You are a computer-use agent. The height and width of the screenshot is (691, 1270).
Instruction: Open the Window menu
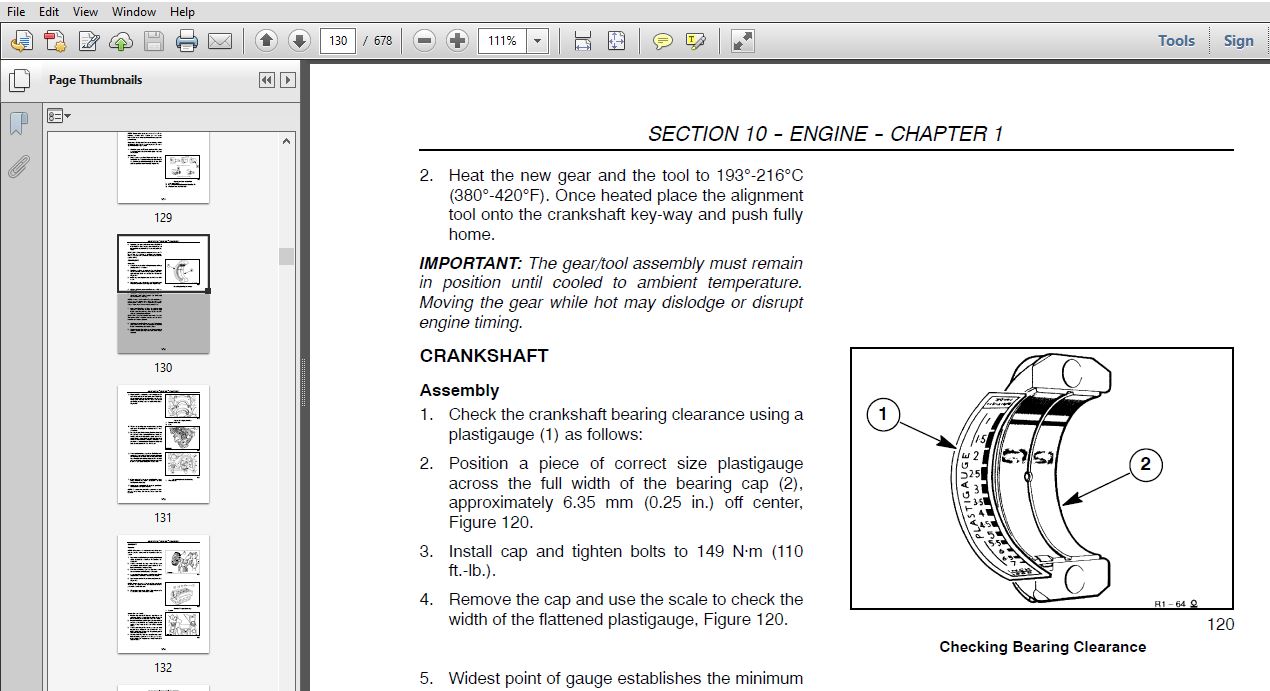pyautogui.click(x=134, y=12)
